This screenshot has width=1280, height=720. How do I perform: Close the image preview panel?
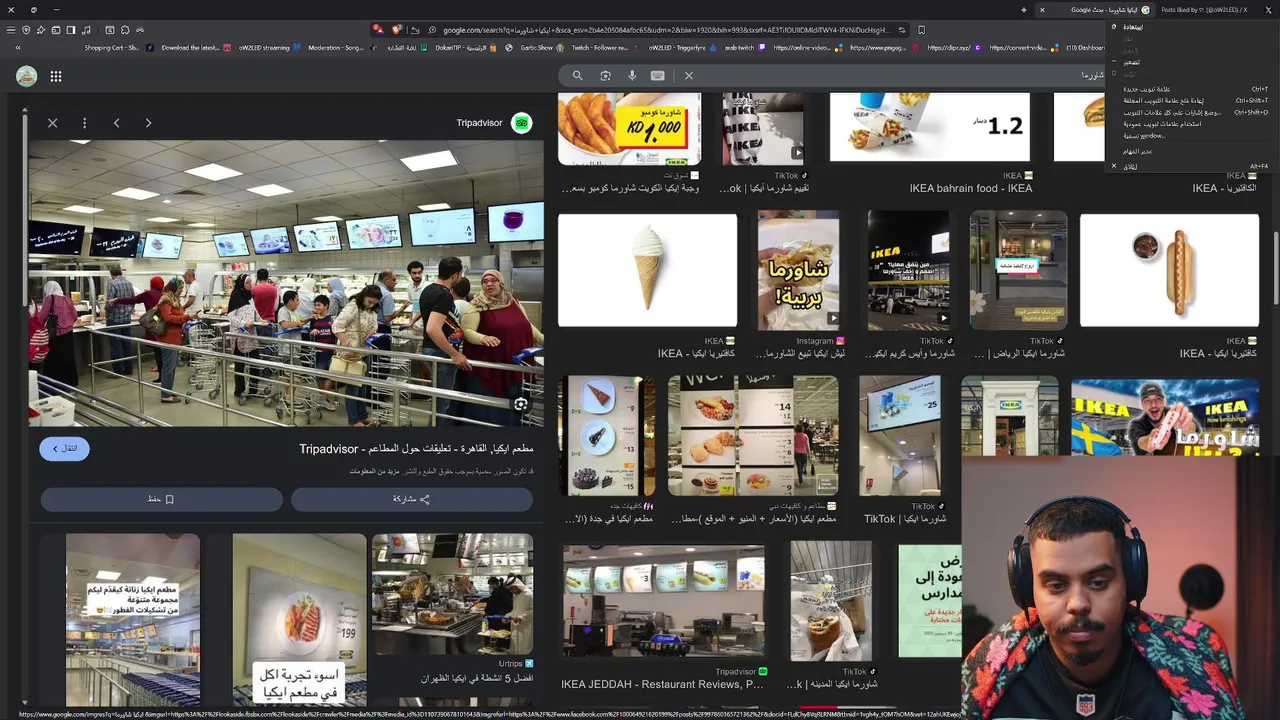click(x=52, y=123)
